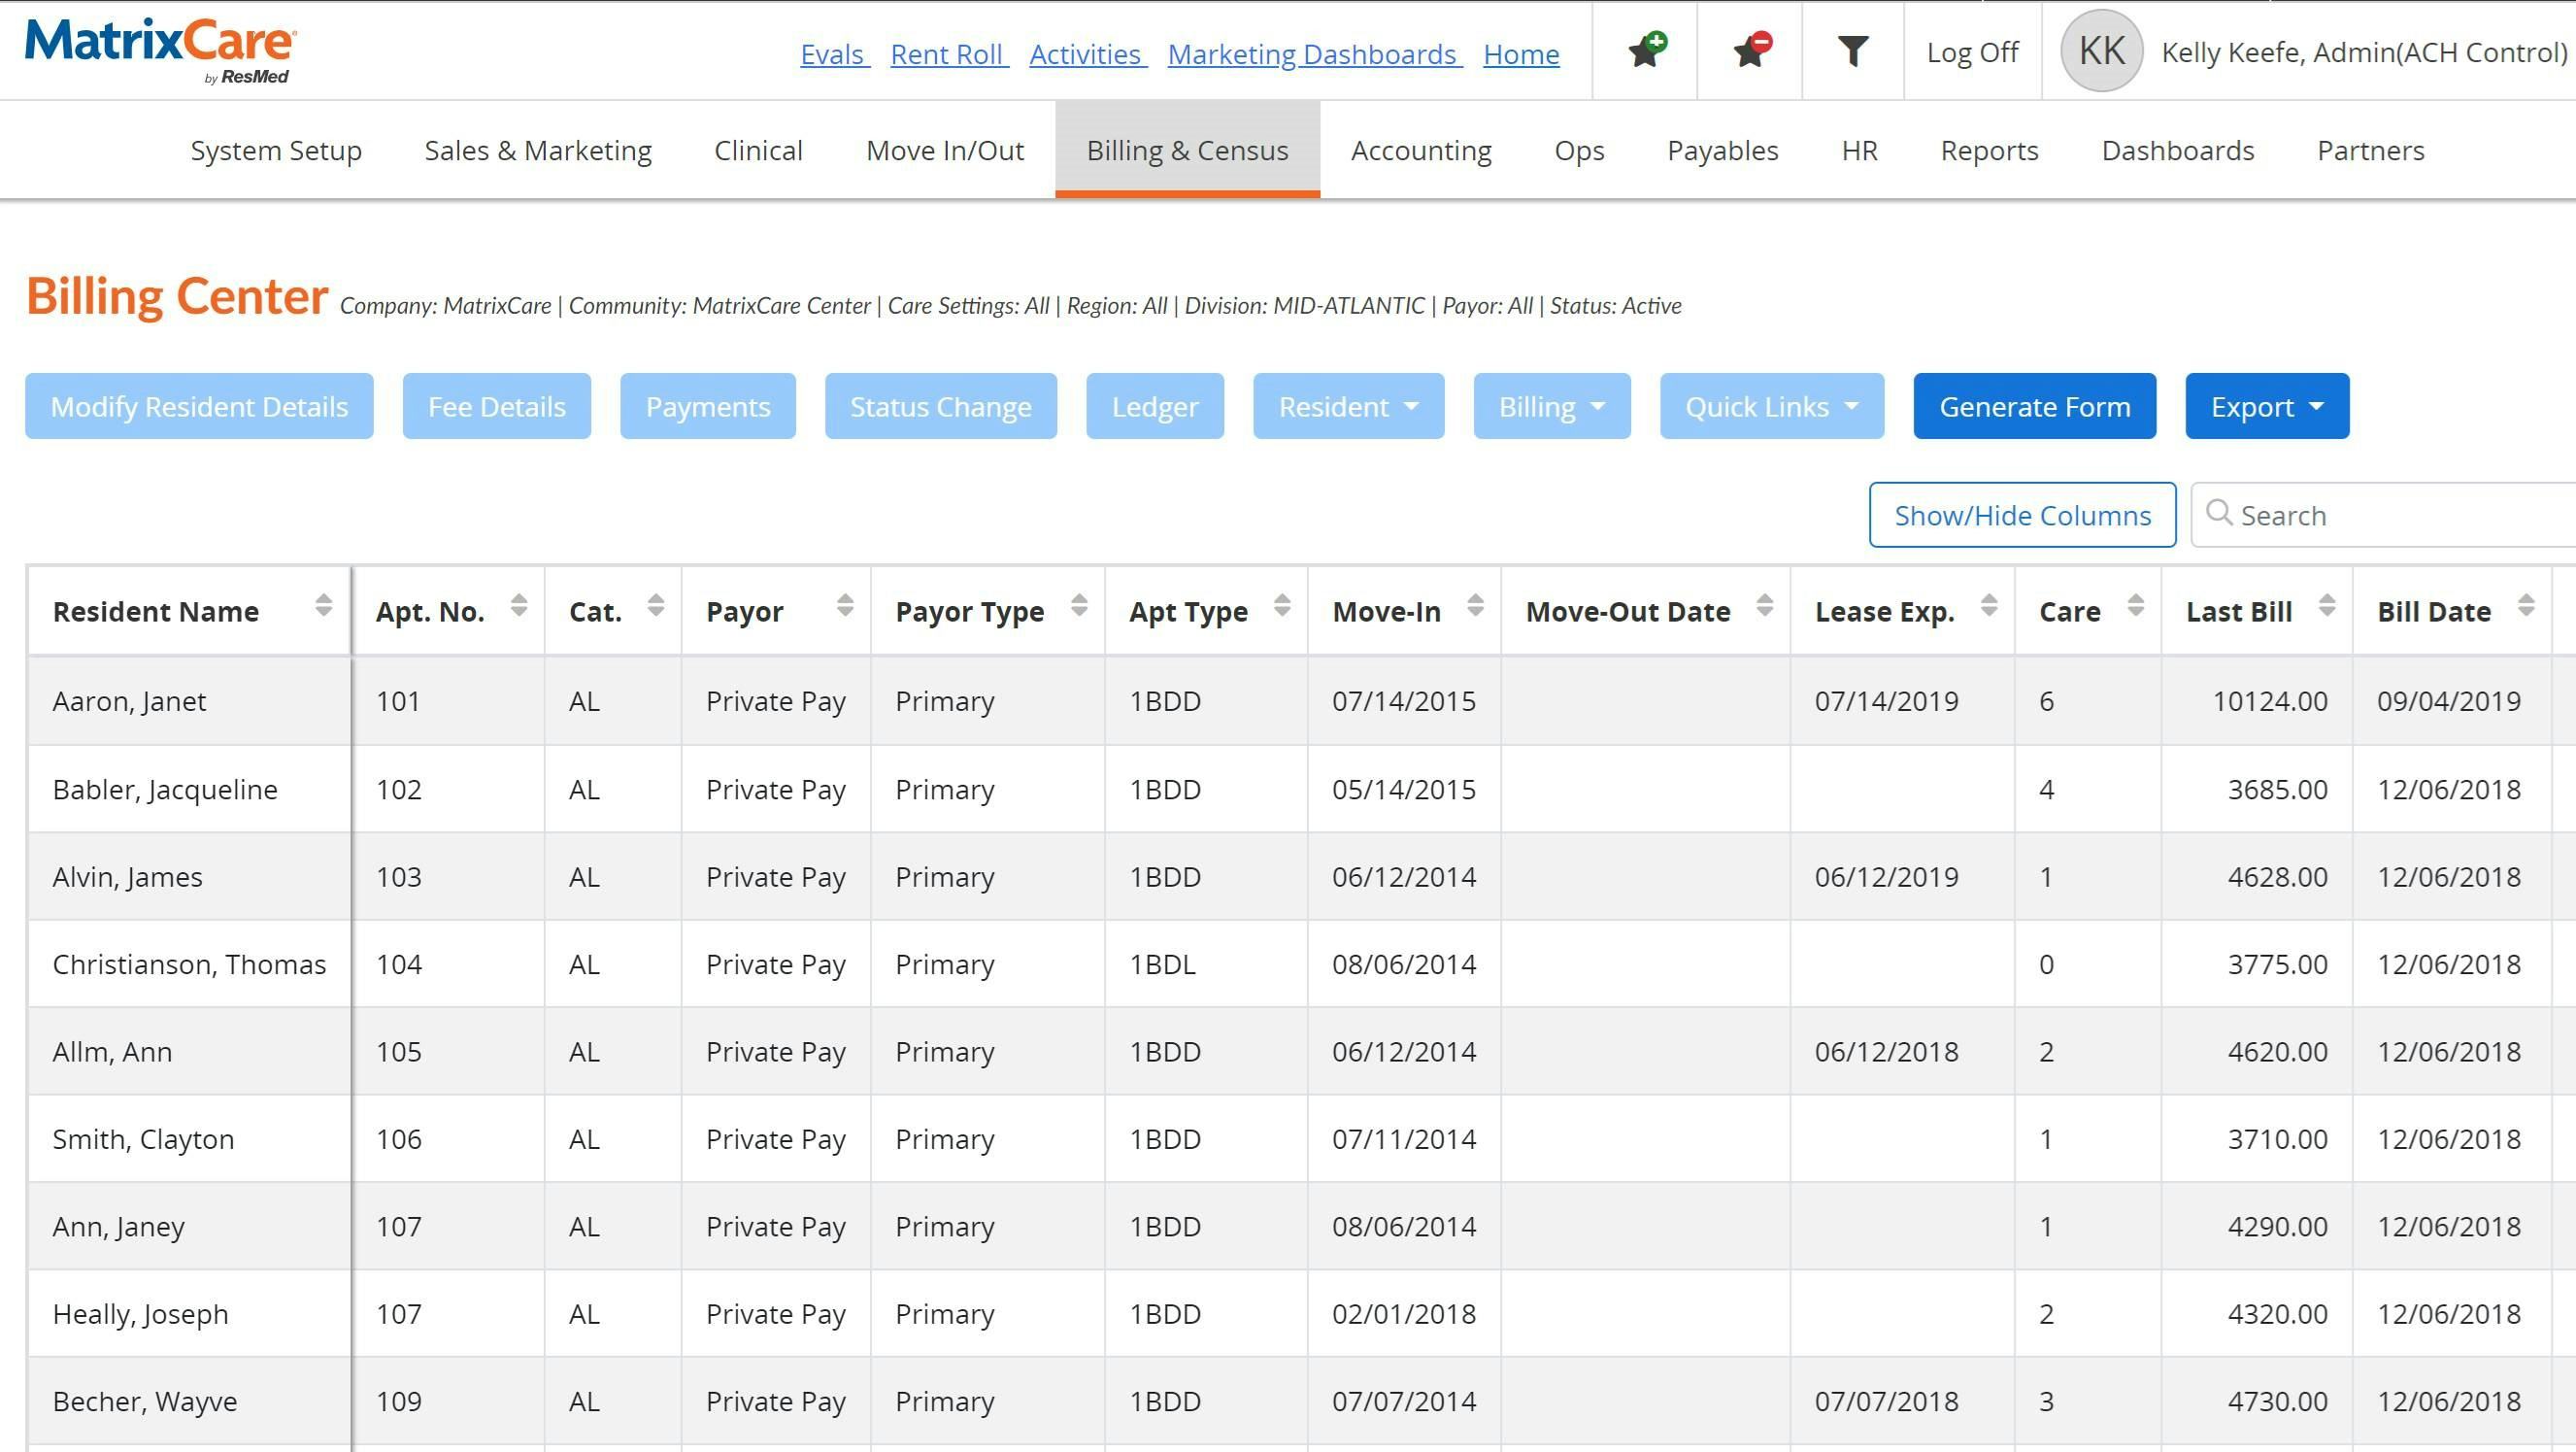The width and height of the screenshot is (2576, 1452).
Task: Click the remove favorite star icon
Action: tap(1749, 49)
